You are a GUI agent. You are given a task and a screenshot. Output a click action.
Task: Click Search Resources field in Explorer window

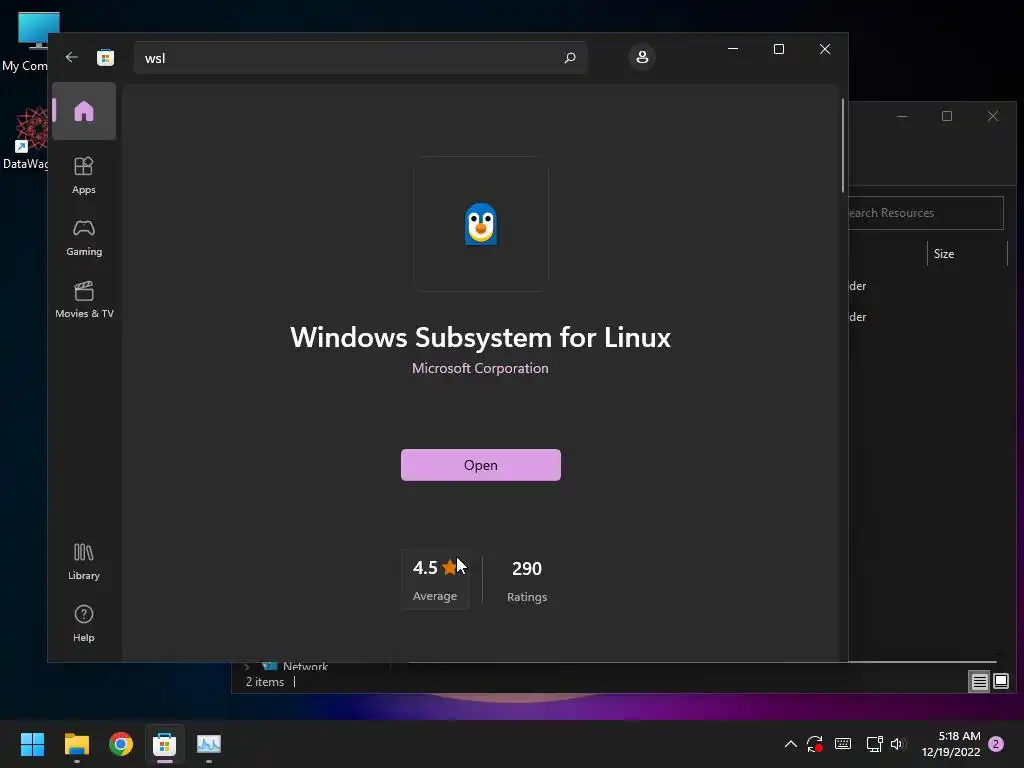point(925,213)
